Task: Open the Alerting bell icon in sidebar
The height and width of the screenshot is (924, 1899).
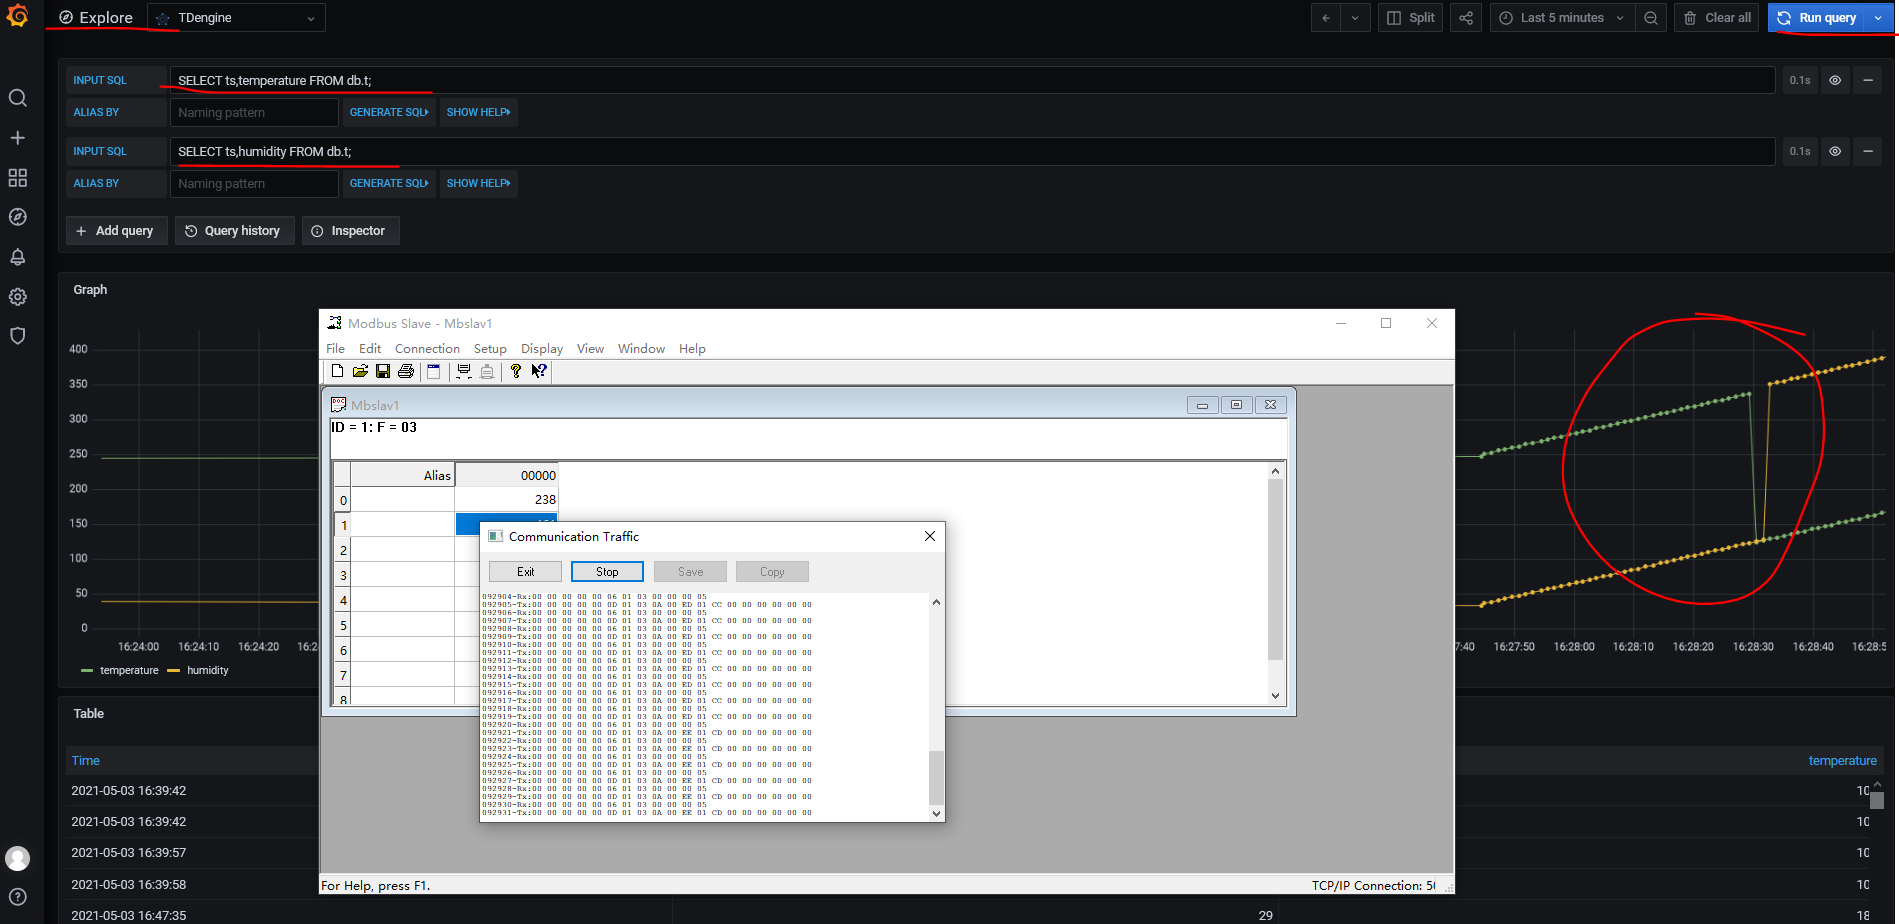Action: pos(18,257)
